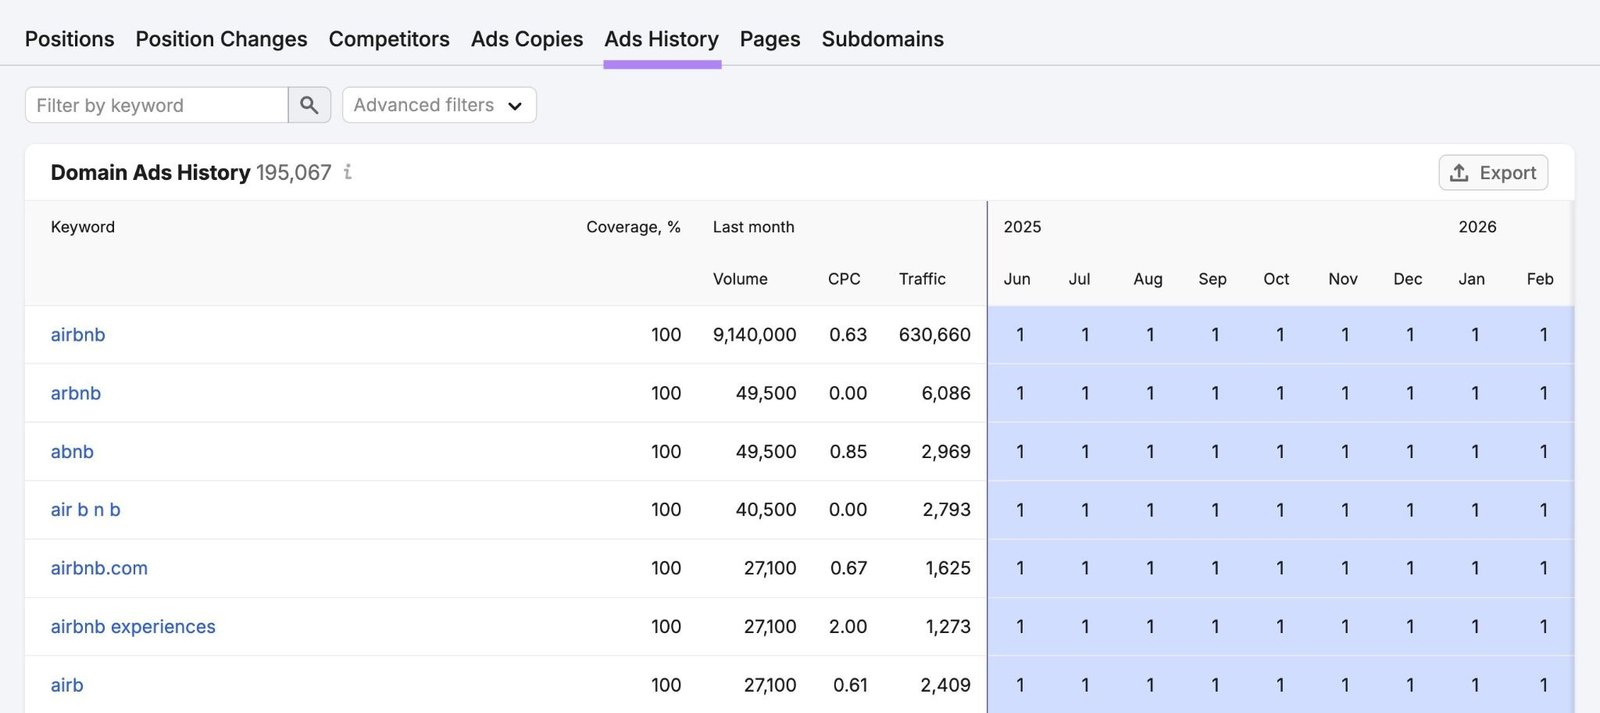Open the Position Changes tab
1600x713 pixels.
pyautogui.click(x=222, y=39)
